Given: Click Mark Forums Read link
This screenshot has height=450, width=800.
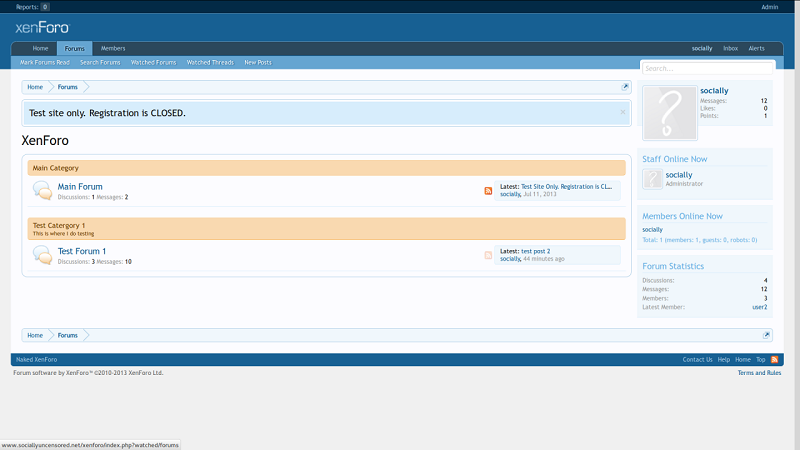Looking at the screenshot, I should click(x=45, y=62).
